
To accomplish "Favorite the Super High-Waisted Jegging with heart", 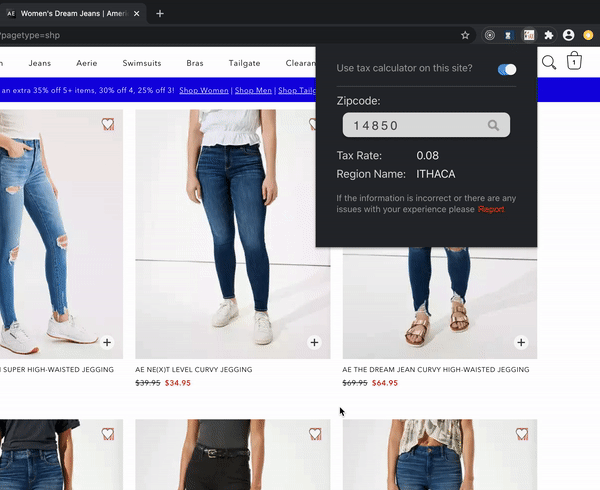I will coord(108,124).
